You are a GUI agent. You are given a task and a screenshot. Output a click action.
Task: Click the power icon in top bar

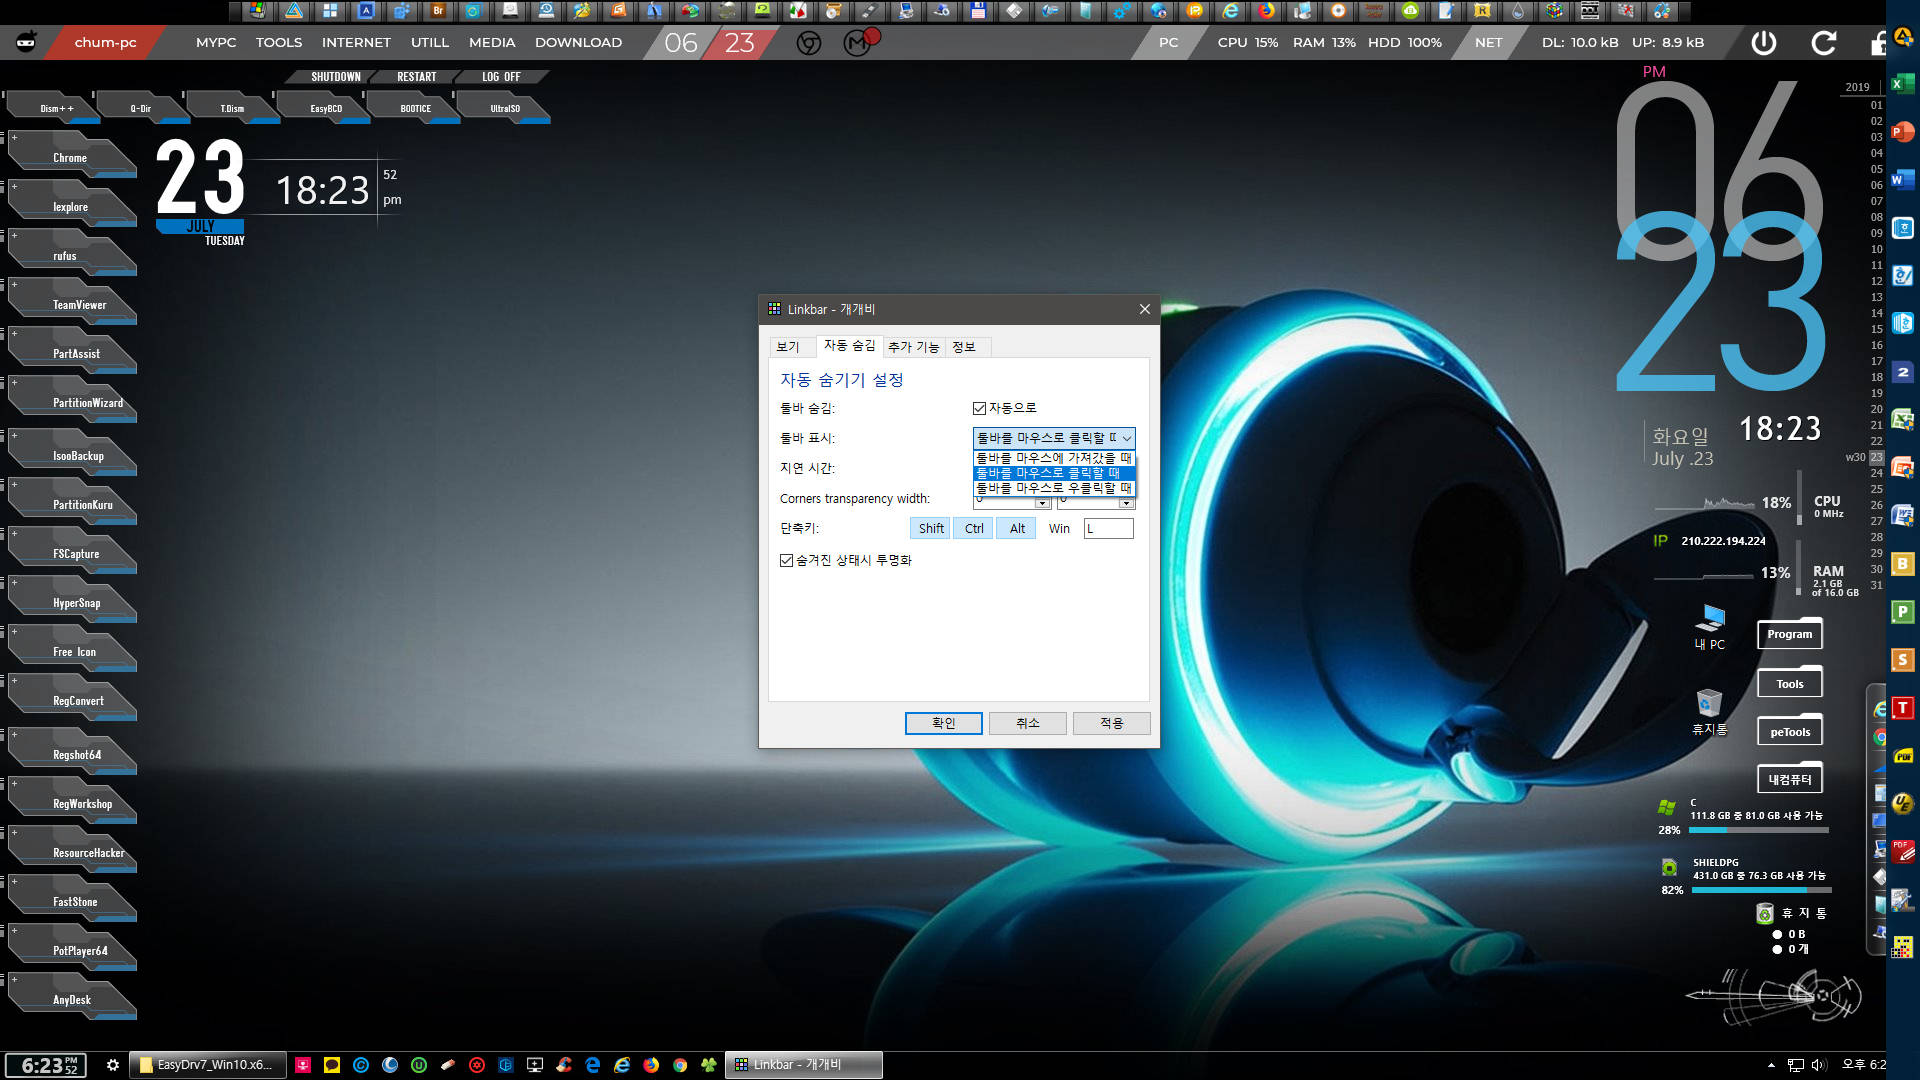pyautogui.click(x=1763, y=42)
